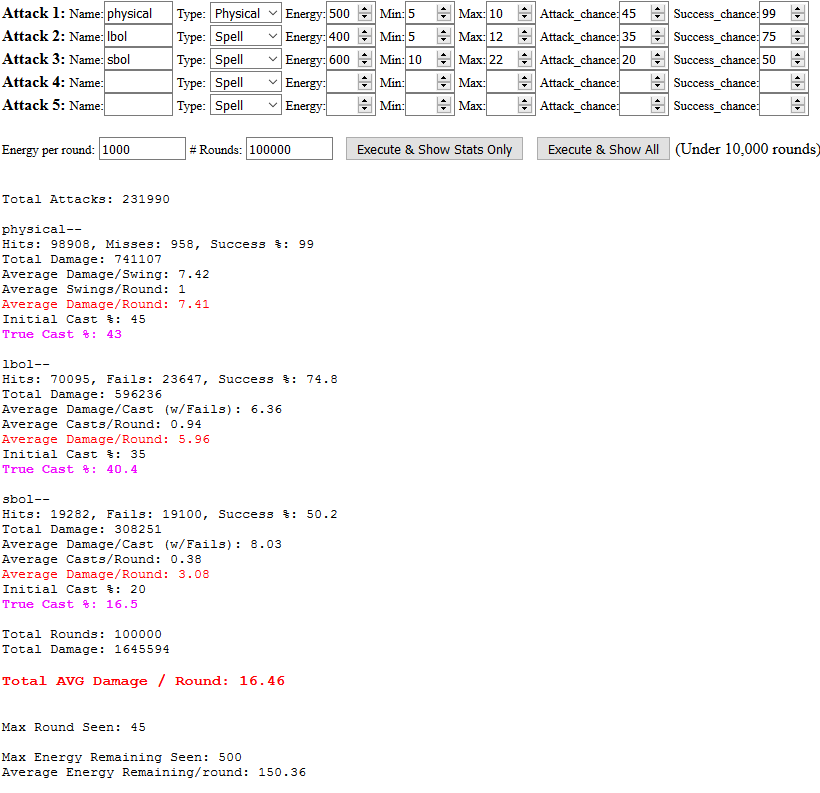Click Attack 2 Name field 'lbol'
Screen dimensions: 820x793
(x=138, y=37)
